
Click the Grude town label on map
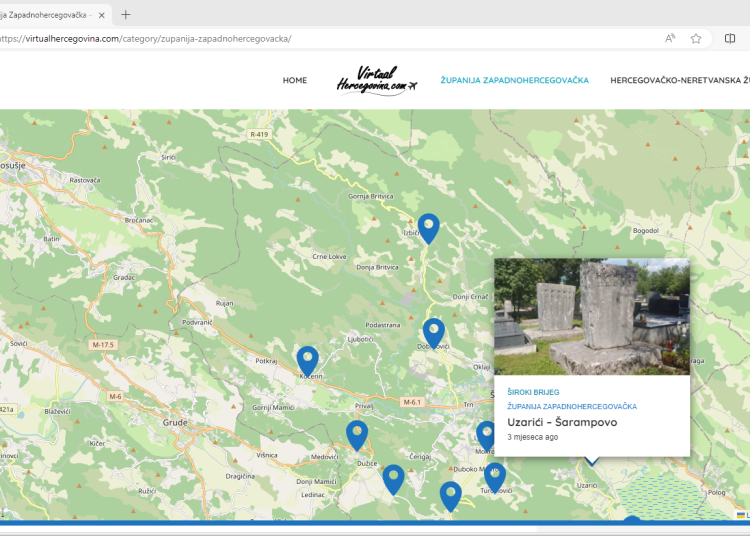pos(175,423)
